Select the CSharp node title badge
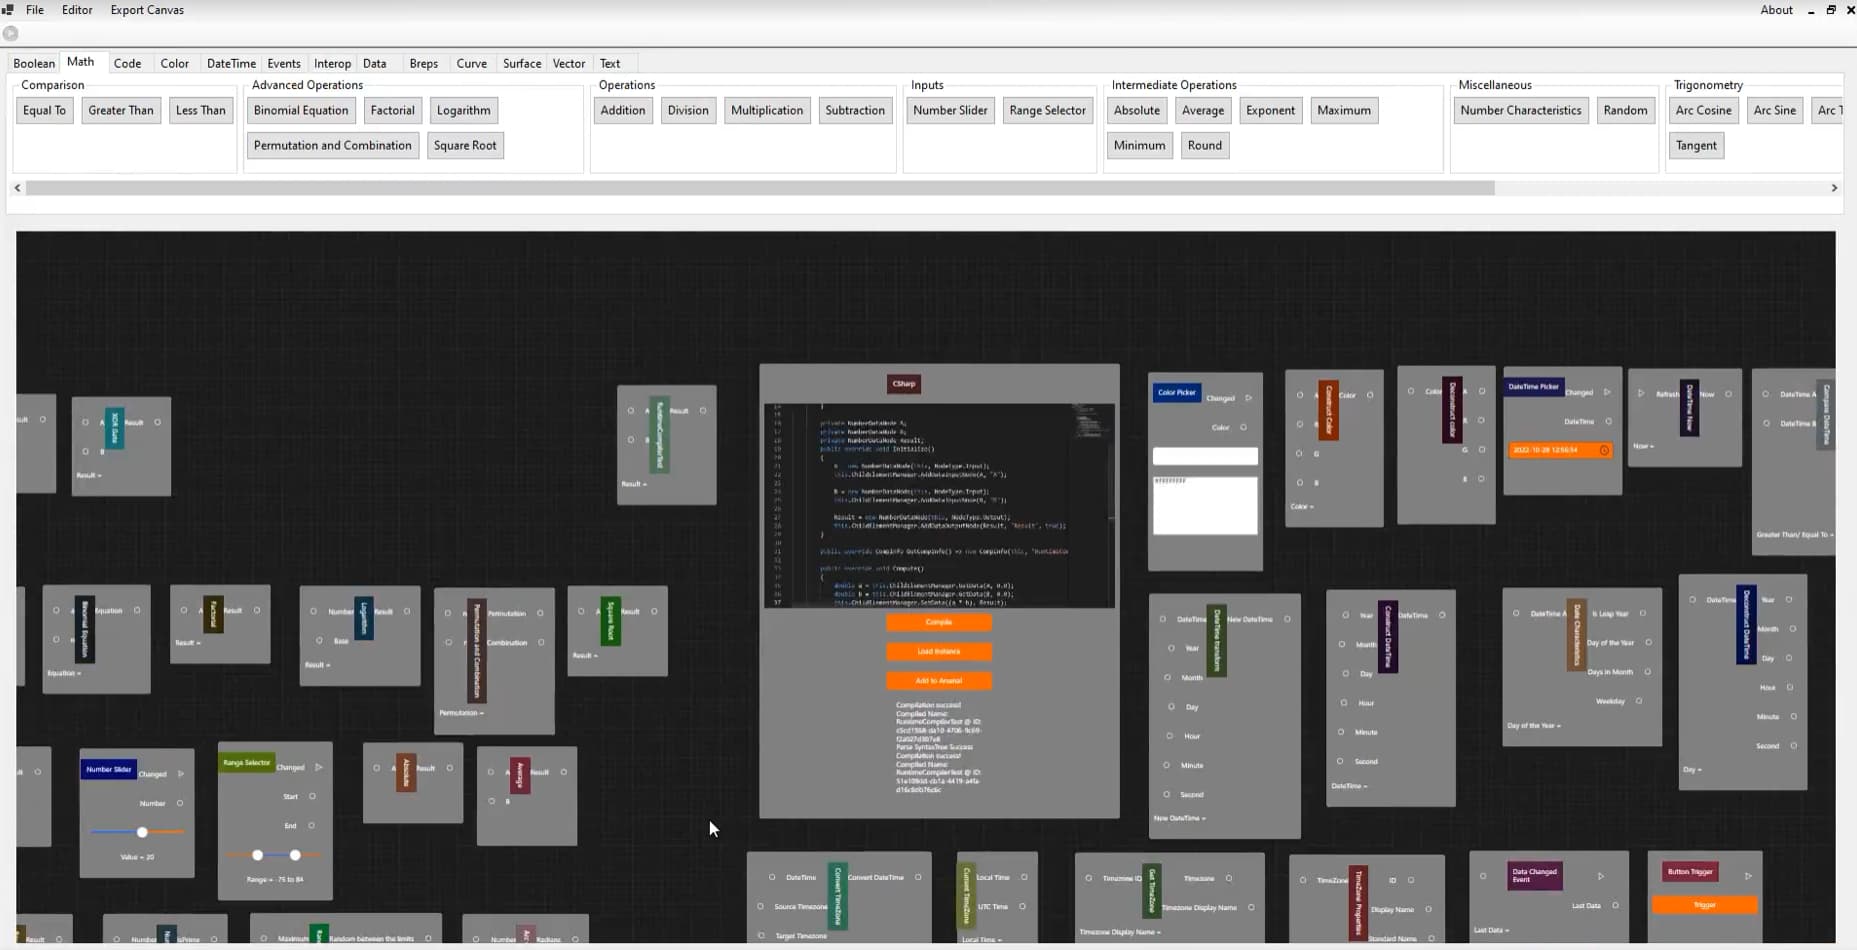The image size is (1857, 950). click(x=903, y=384)
